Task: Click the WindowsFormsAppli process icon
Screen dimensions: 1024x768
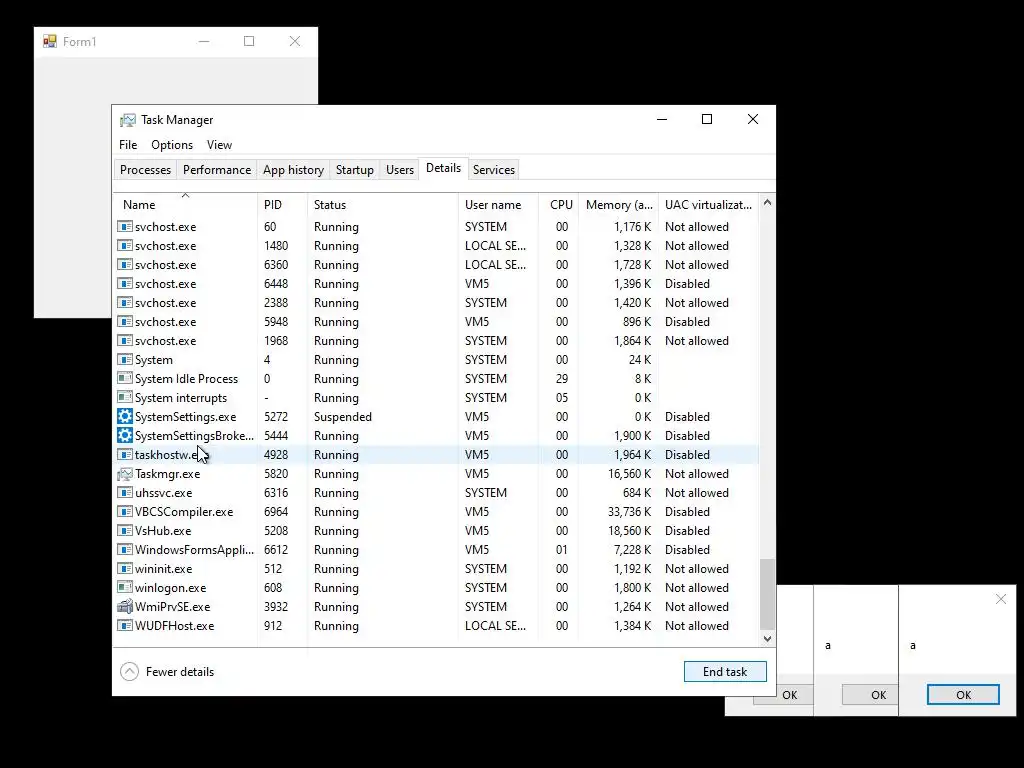Action: [125, 550]
